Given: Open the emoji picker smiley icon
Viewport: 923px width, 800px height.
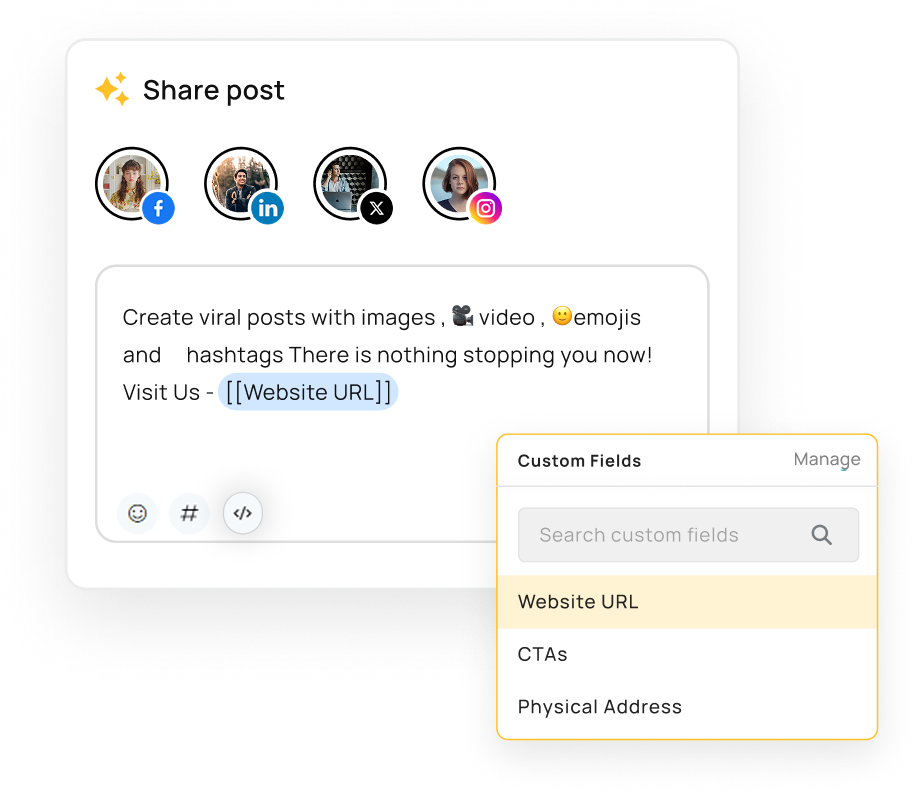Looking at the screenshot, I should [137, 513].
